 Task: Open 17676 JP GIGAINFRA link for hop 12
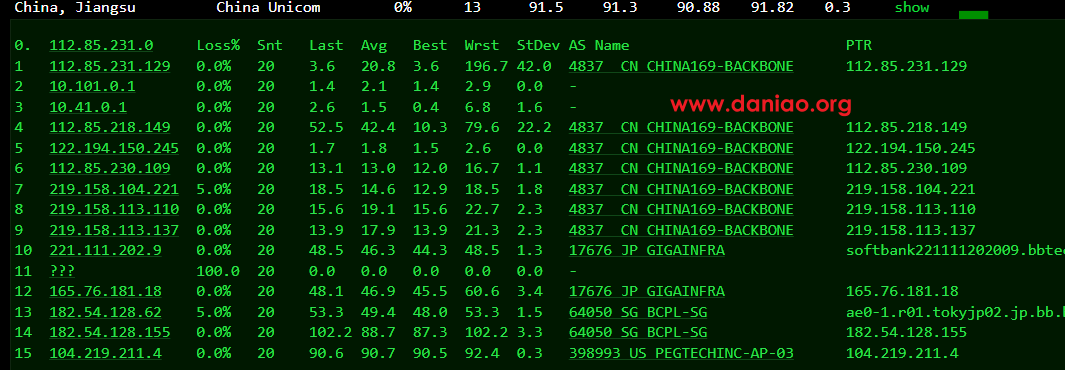click(647, 291)
